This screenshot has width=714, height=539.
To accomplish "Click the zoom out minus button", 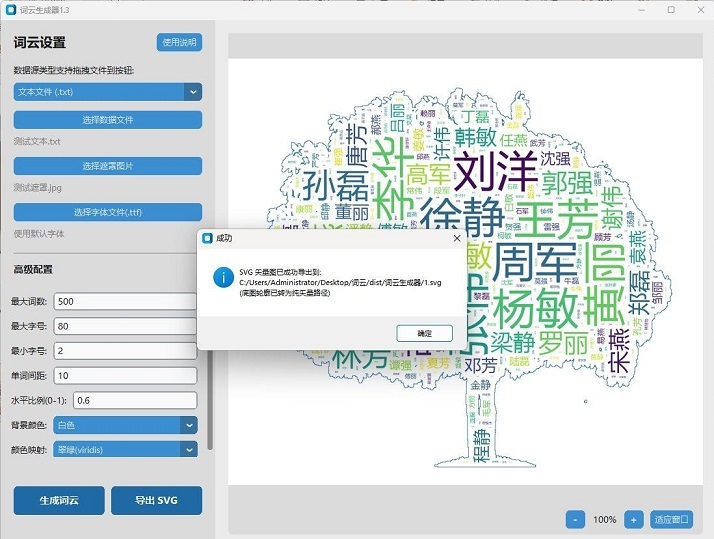I will point(575,519).
